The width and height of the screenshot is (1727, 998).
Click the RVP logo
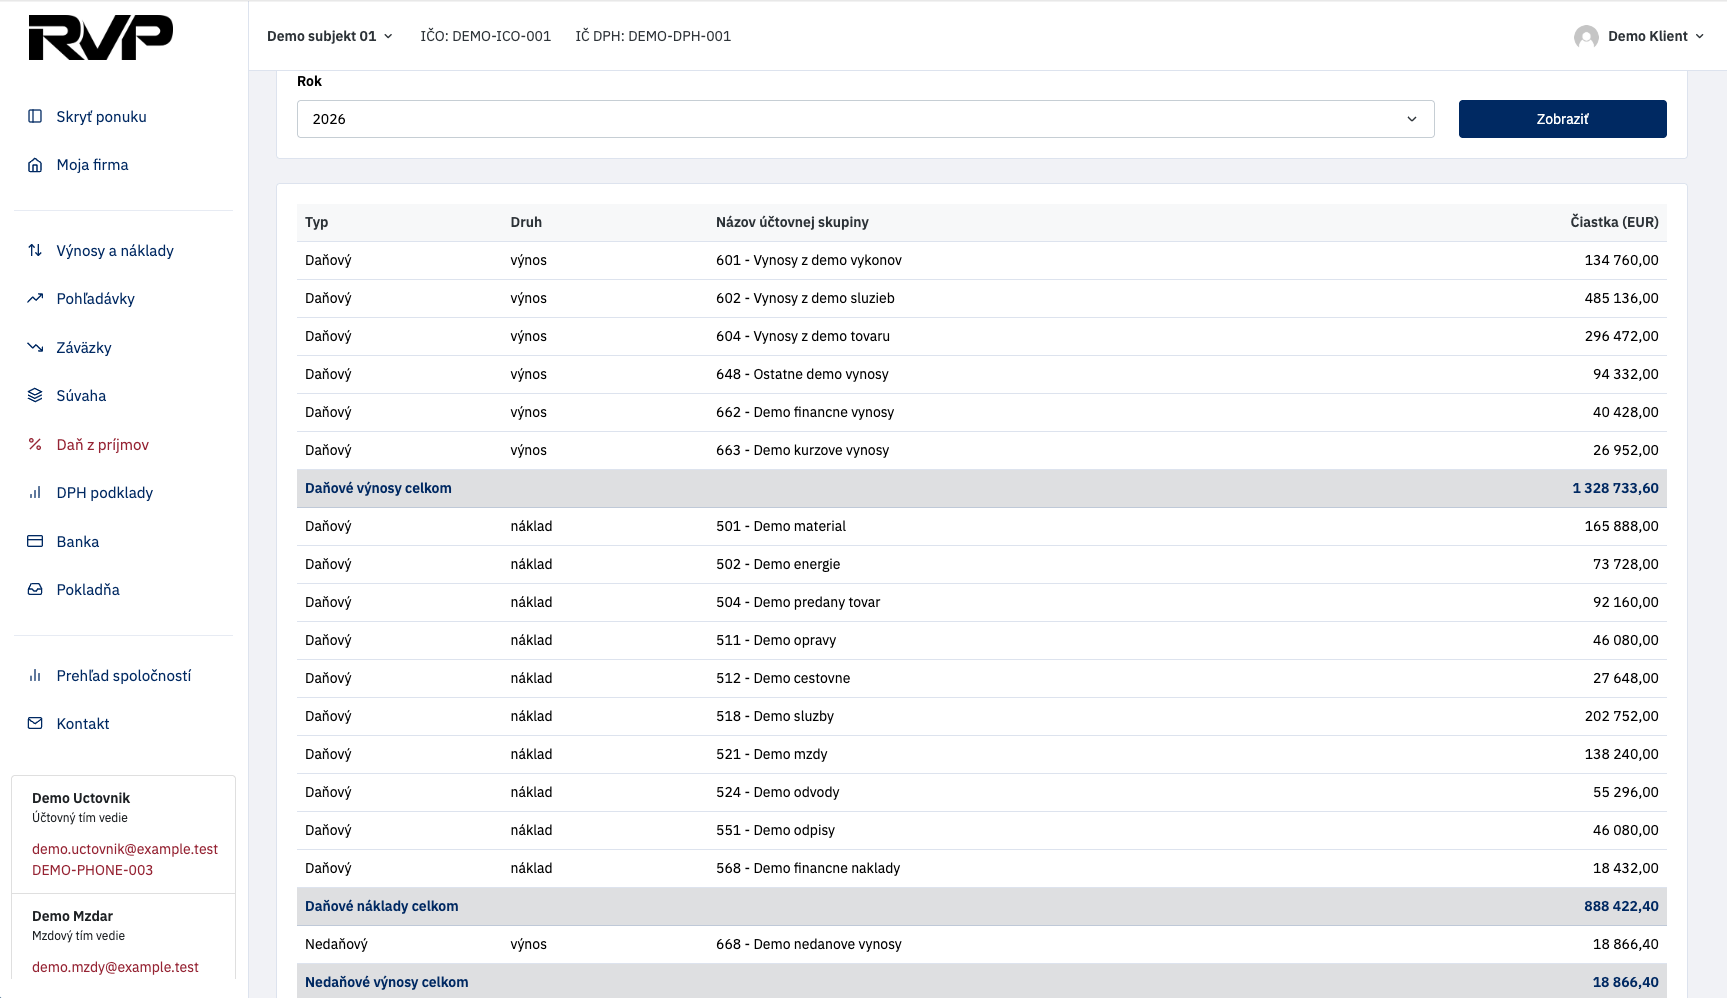pyautogui.click(x=101, y=38)
